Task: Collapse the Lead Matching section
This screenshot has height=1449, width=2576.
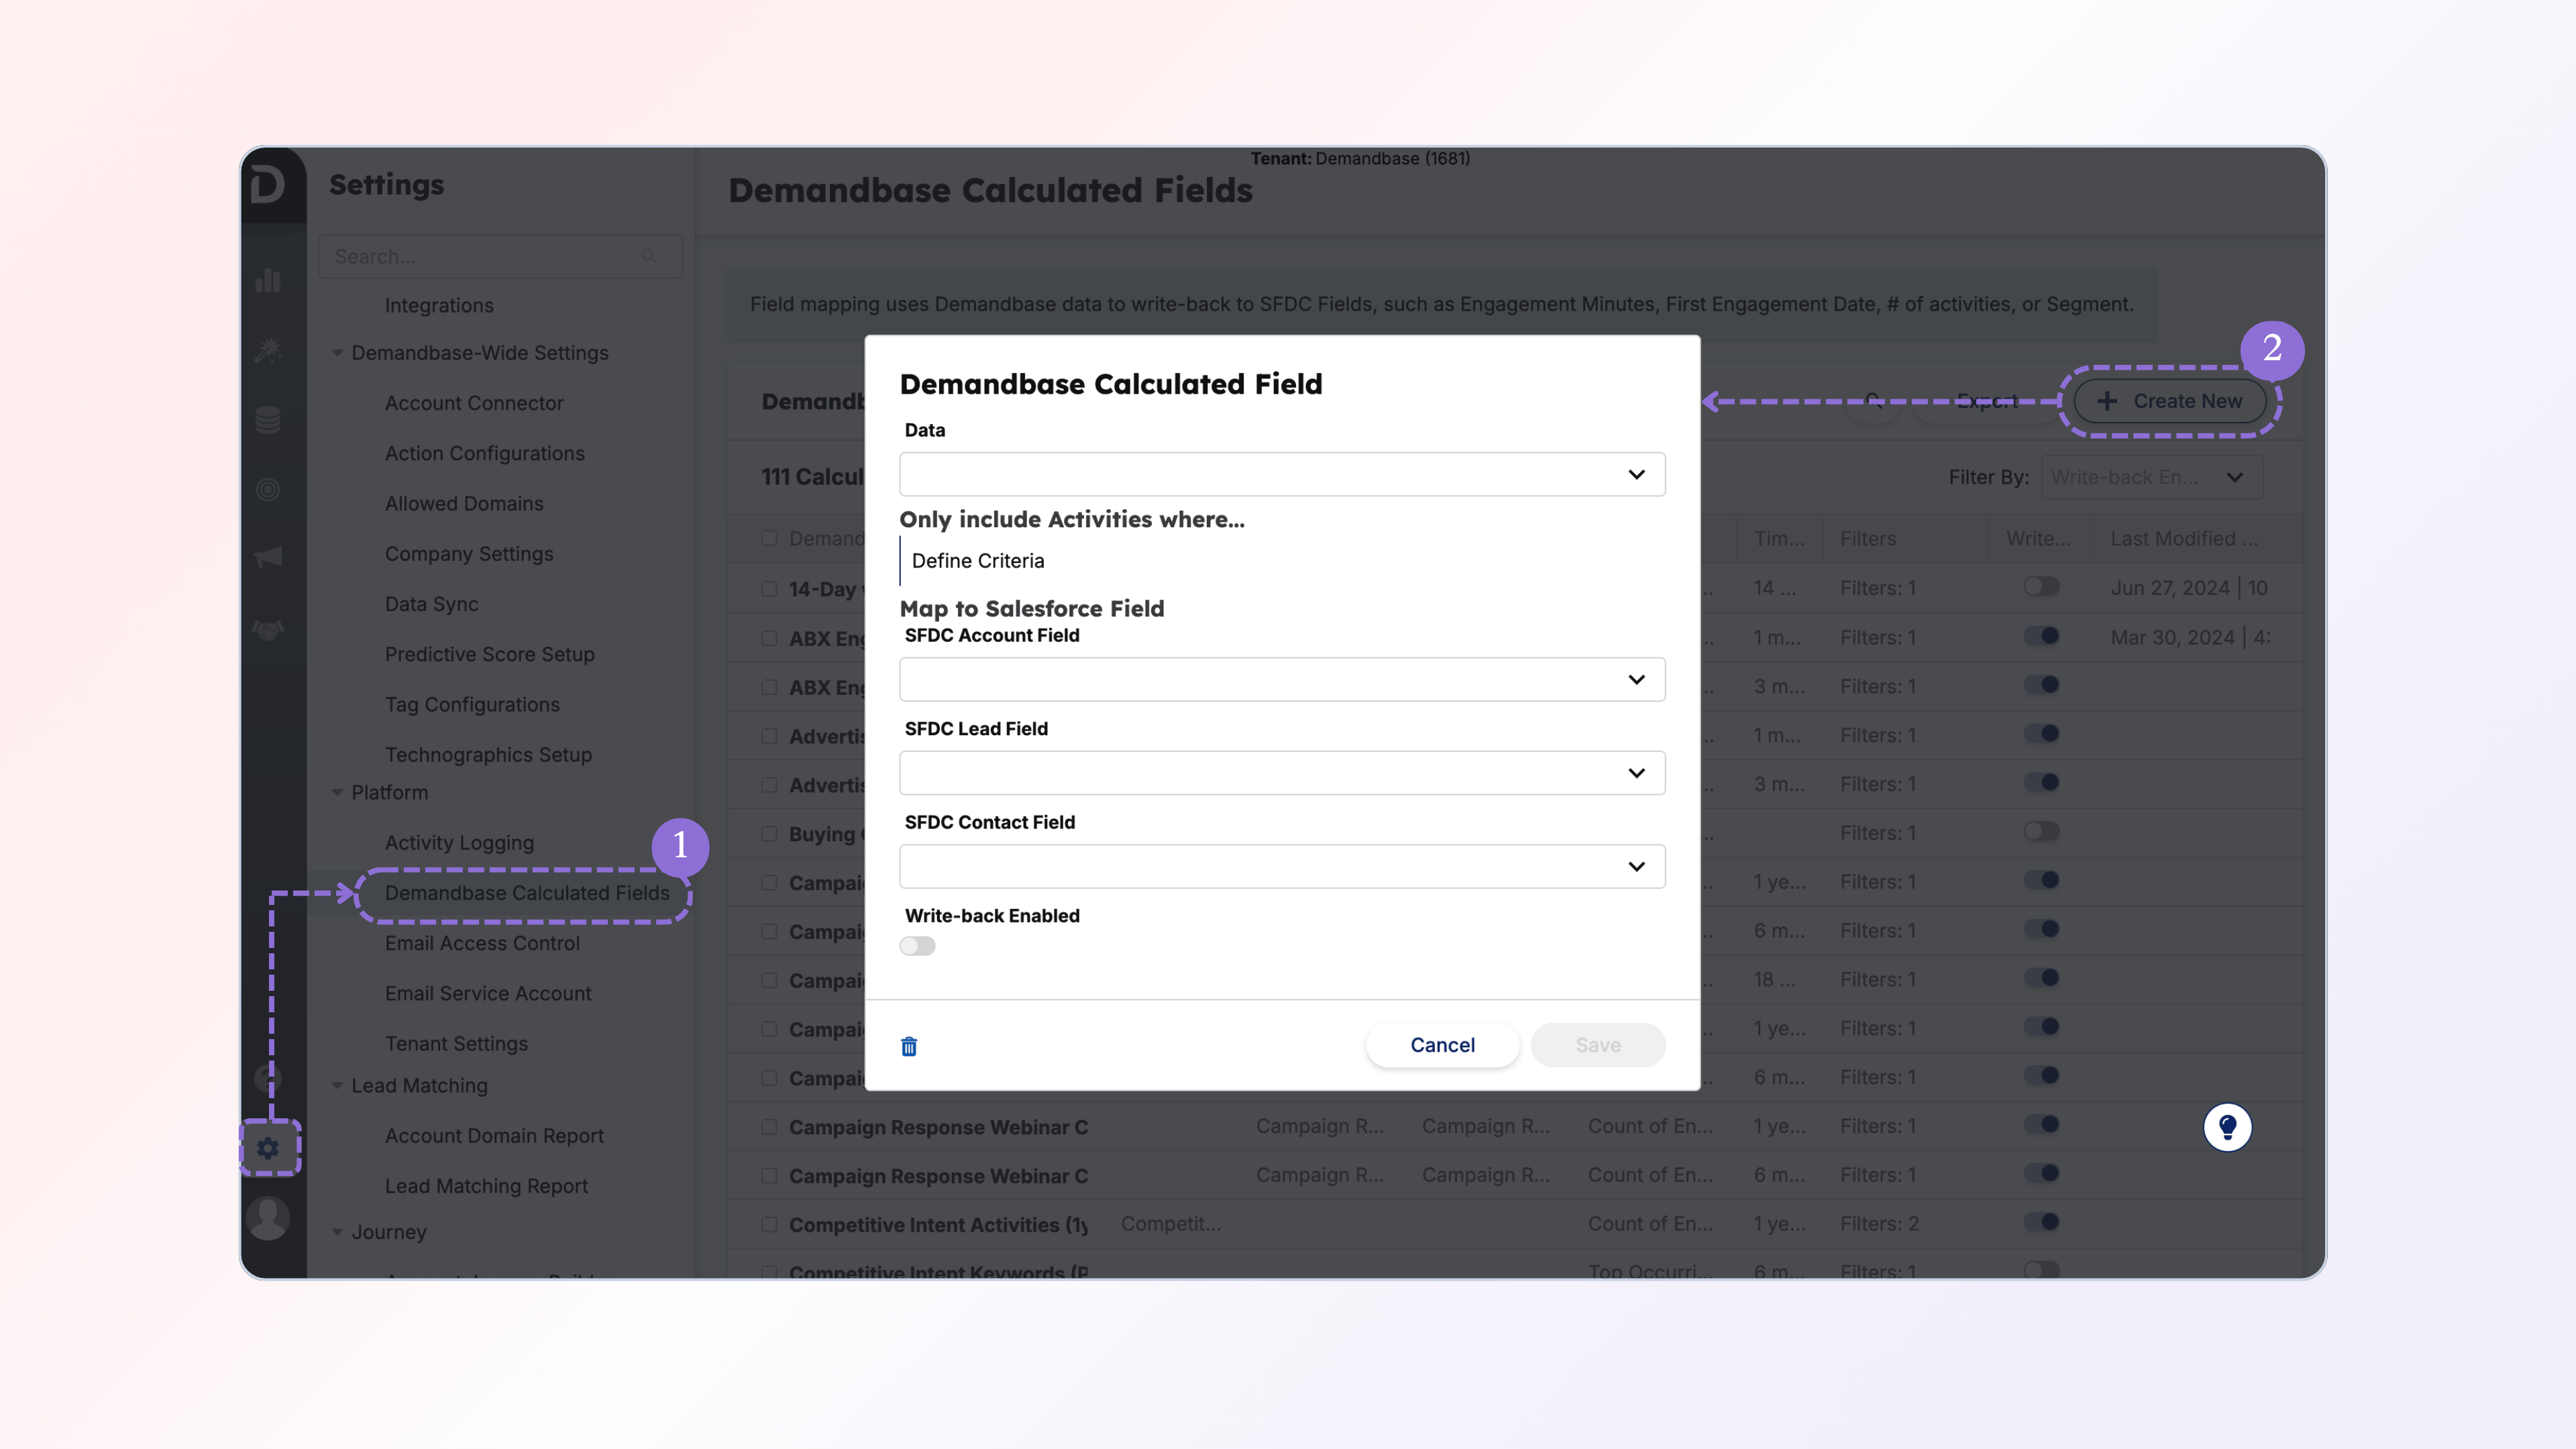Action: point(337,1086)
